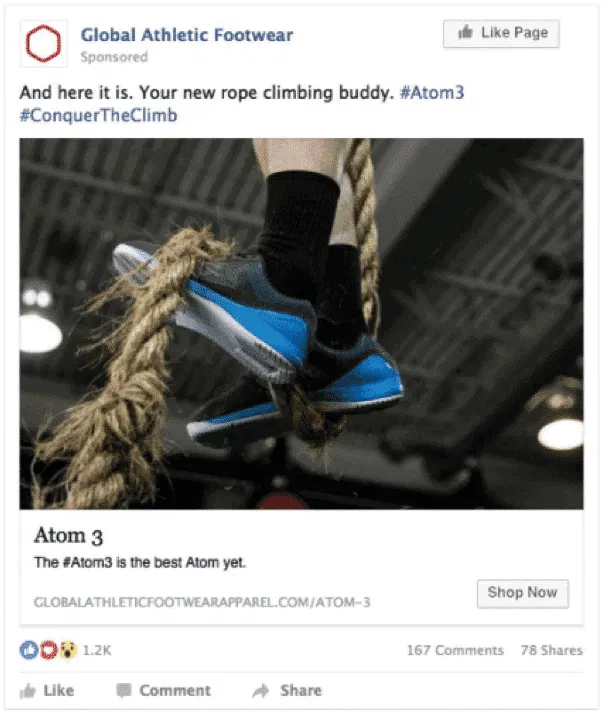Click the red hexagon page logo

(43, 44)
